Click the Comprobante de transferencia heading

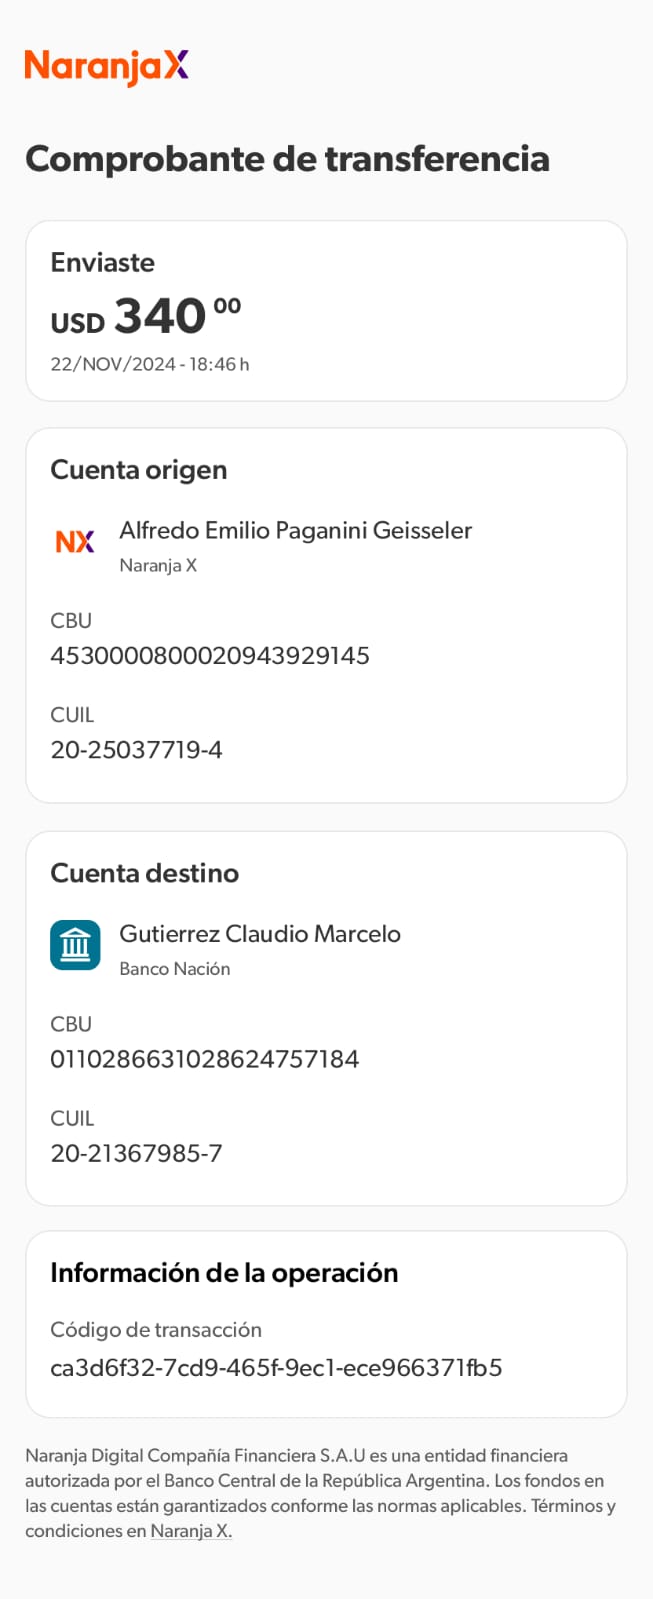(x=287, y=159)
